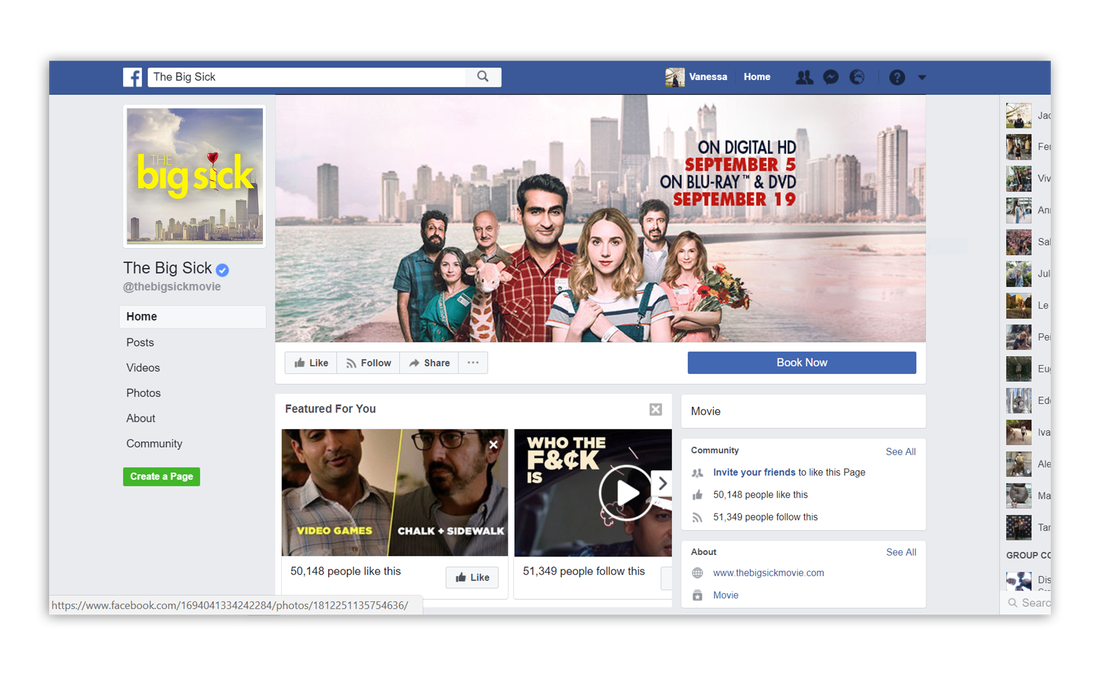Open the help question mark icon

(897, 77)
